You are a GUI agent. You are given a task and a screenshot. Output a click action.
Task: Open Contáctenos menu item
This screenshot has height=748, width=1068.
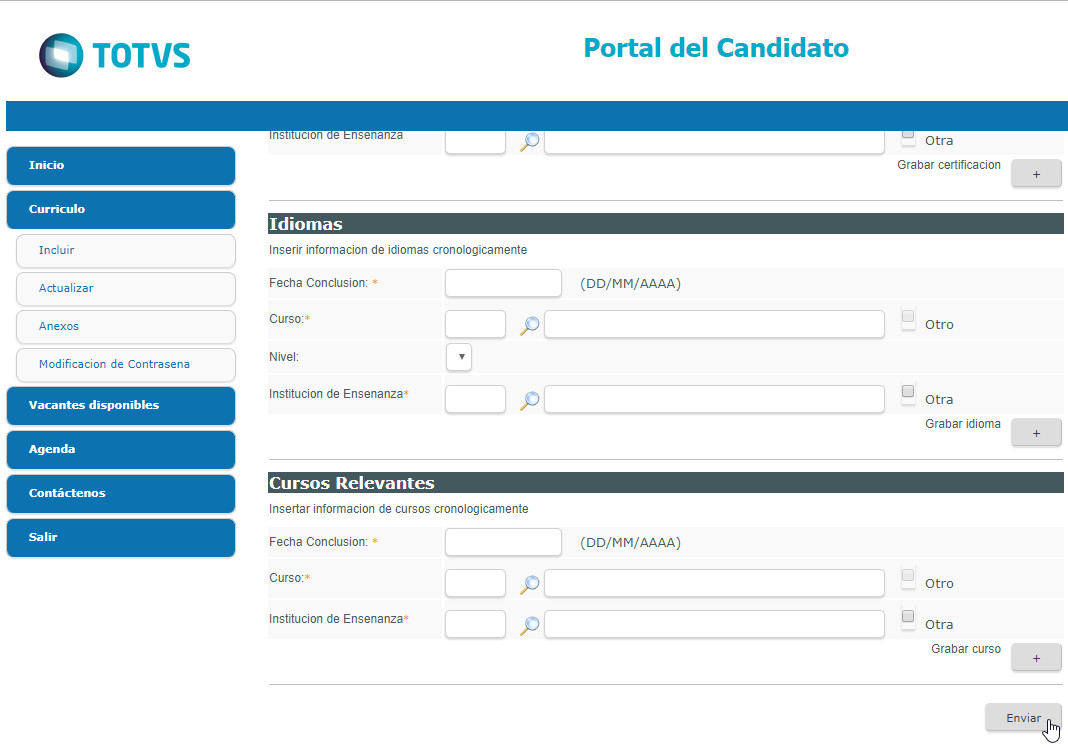point(121,494)
